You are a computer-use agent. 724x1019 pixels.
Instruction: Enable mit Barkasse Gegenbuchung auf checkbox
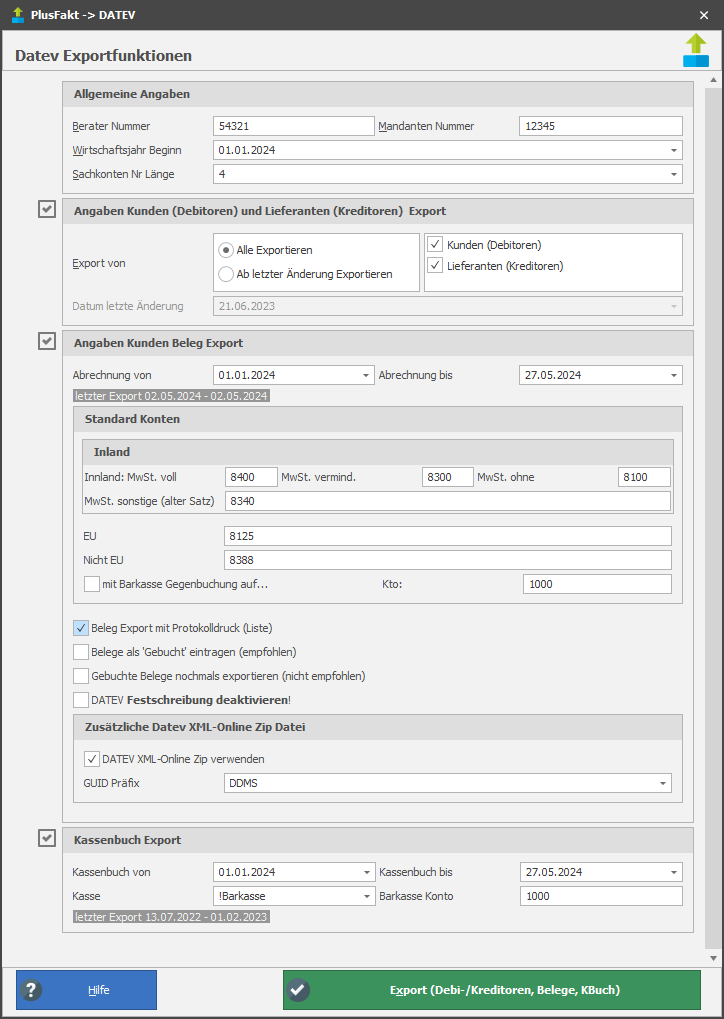click(92, 584)
